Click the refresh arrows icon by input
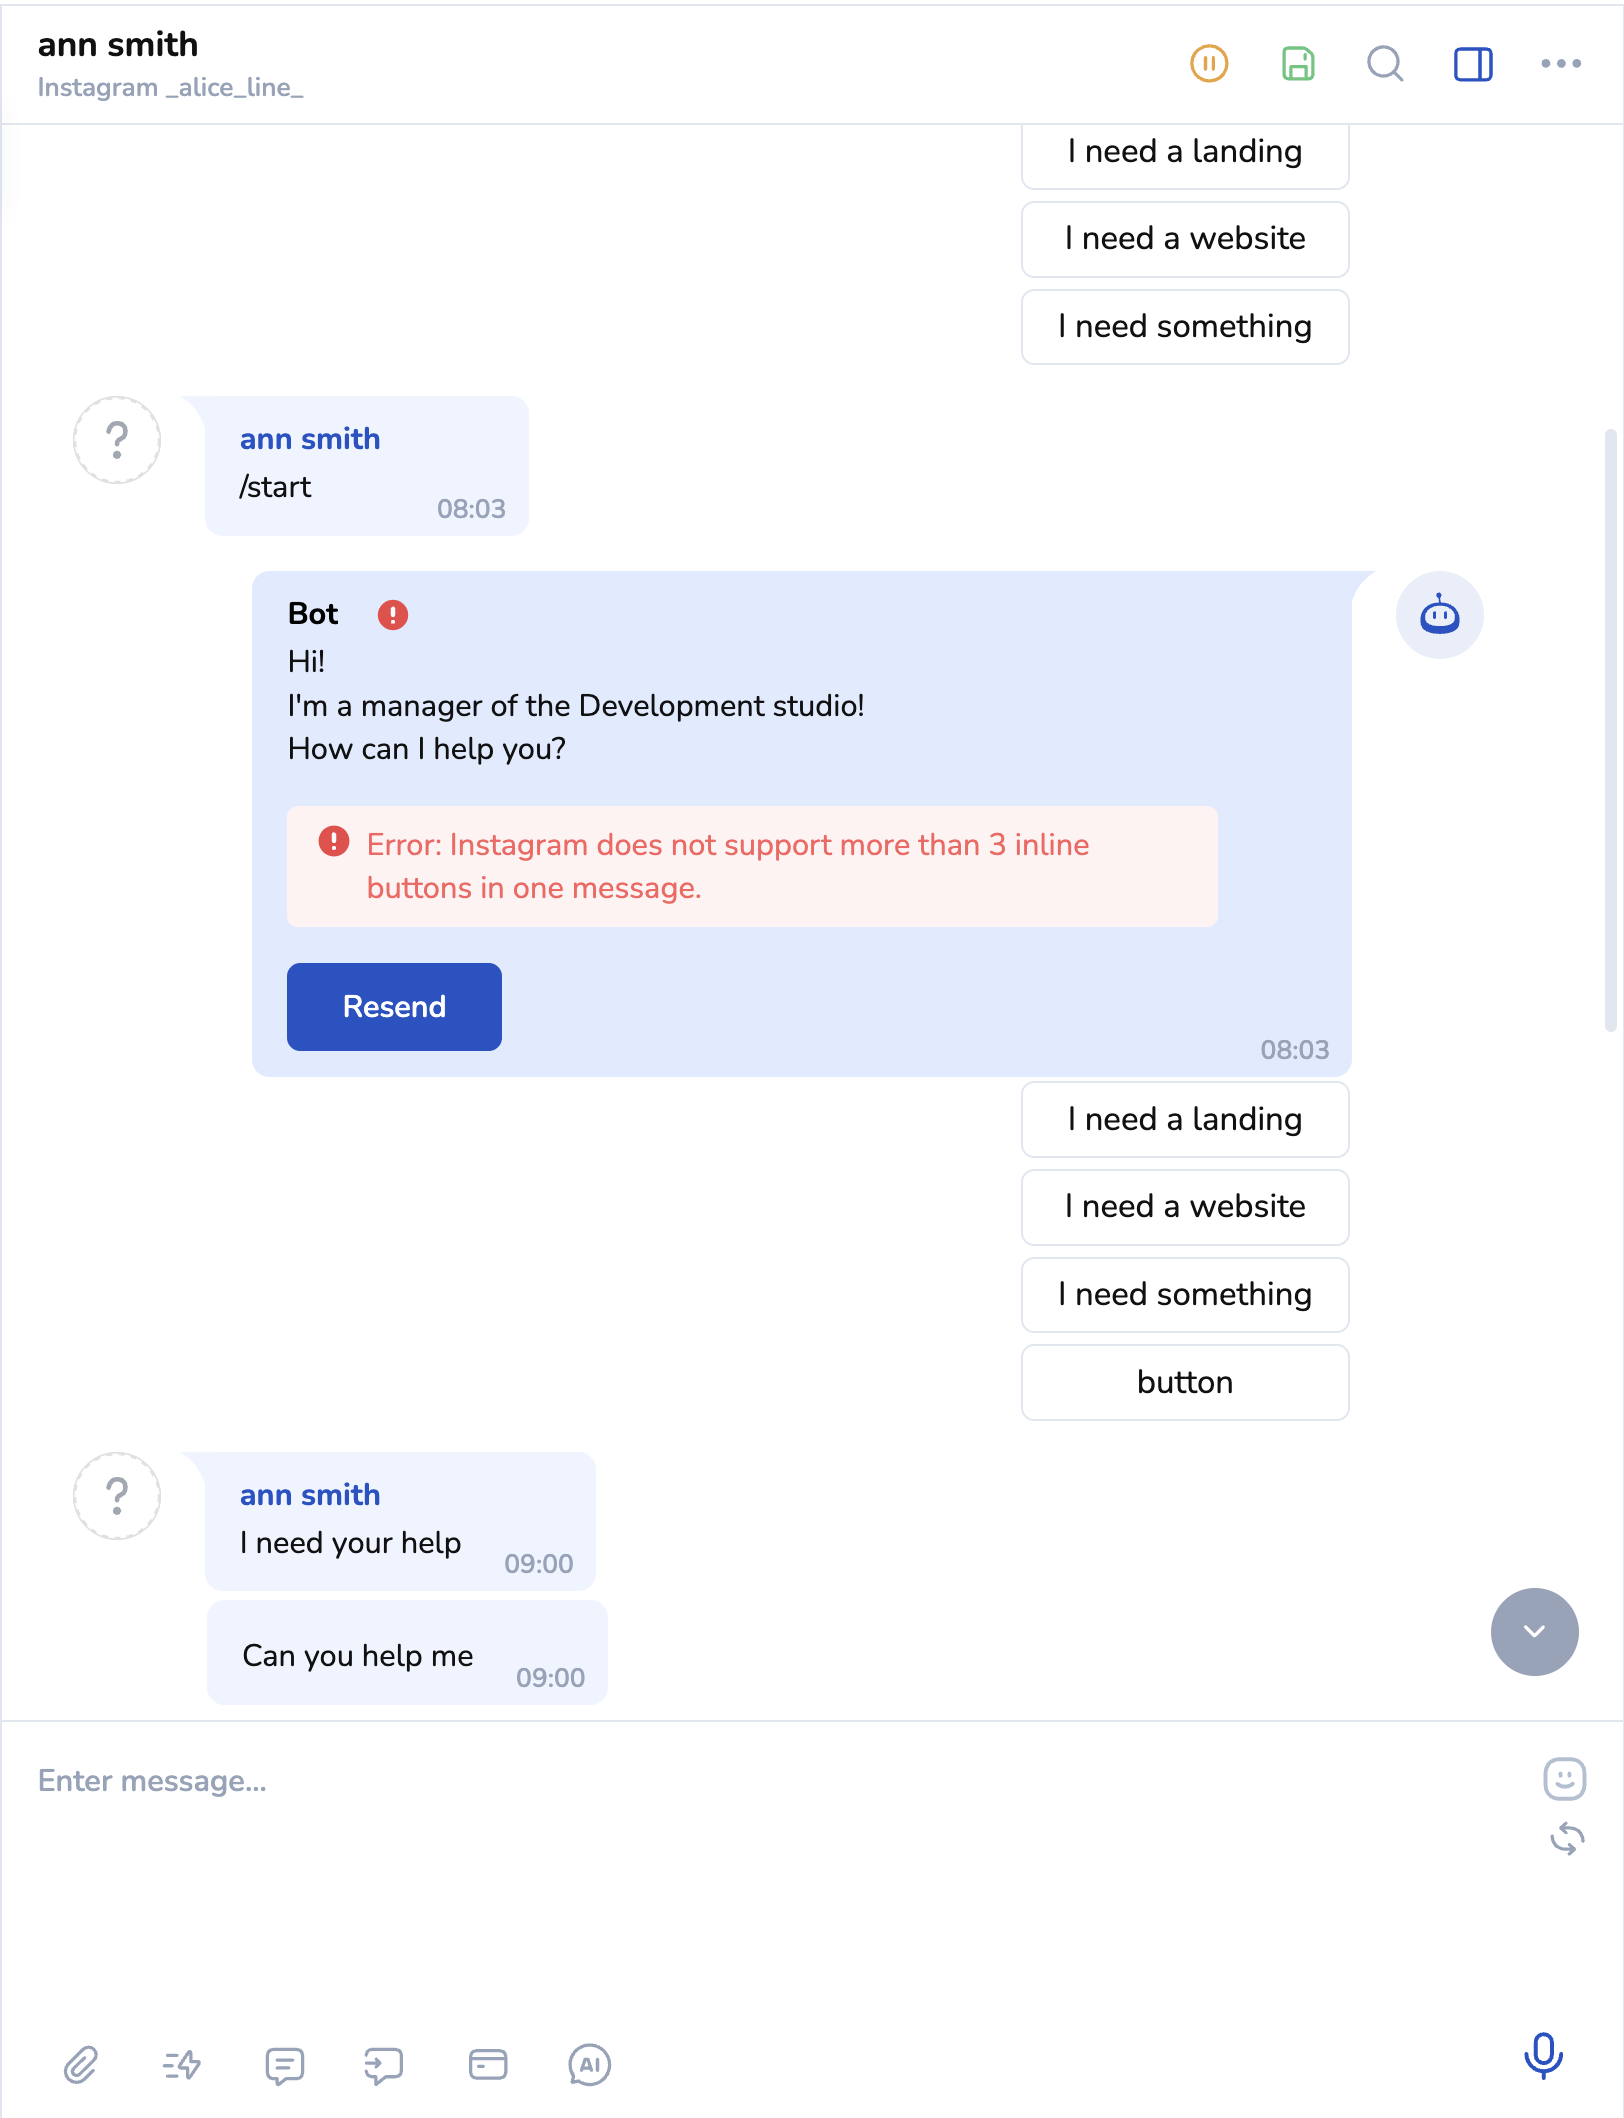 point(1567,1838)
